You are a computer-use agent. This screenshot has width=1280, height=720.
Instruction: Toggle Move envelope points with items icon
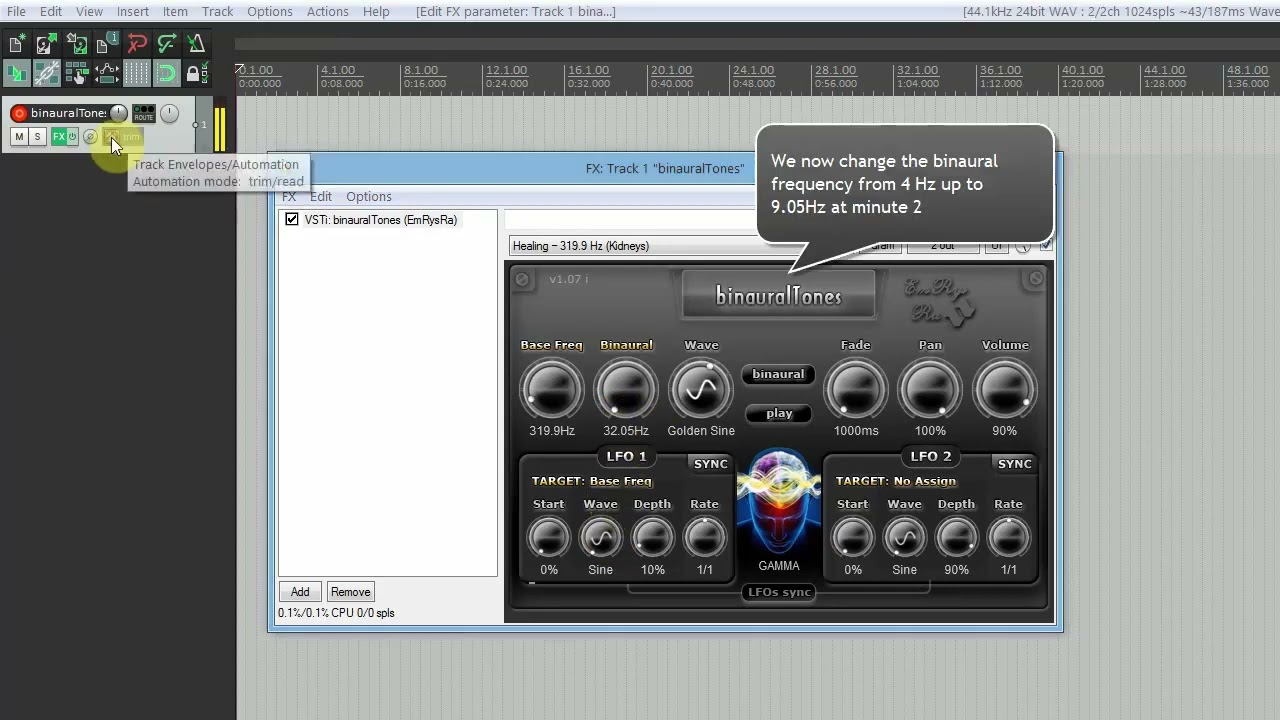107,73
